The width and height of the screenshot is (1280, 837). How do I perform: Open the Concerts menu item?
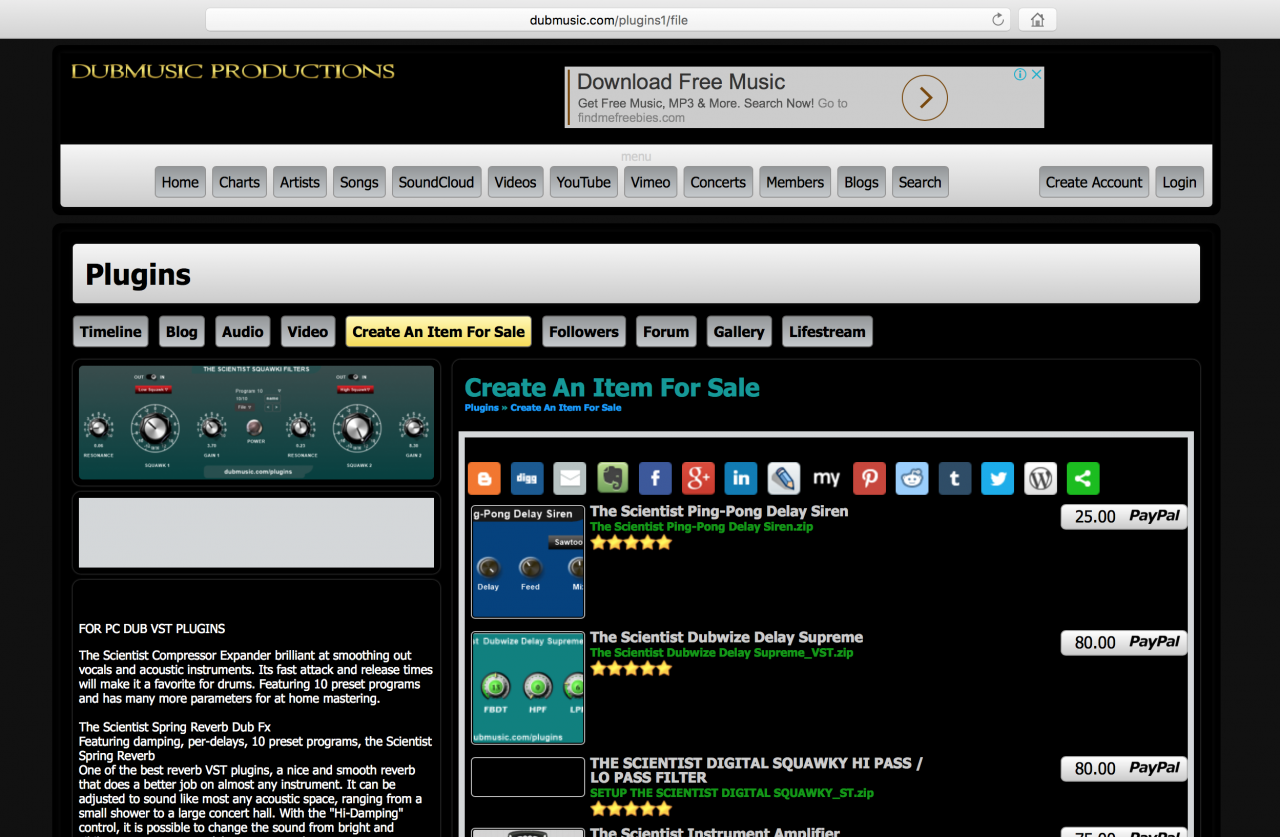coord(718,182)
